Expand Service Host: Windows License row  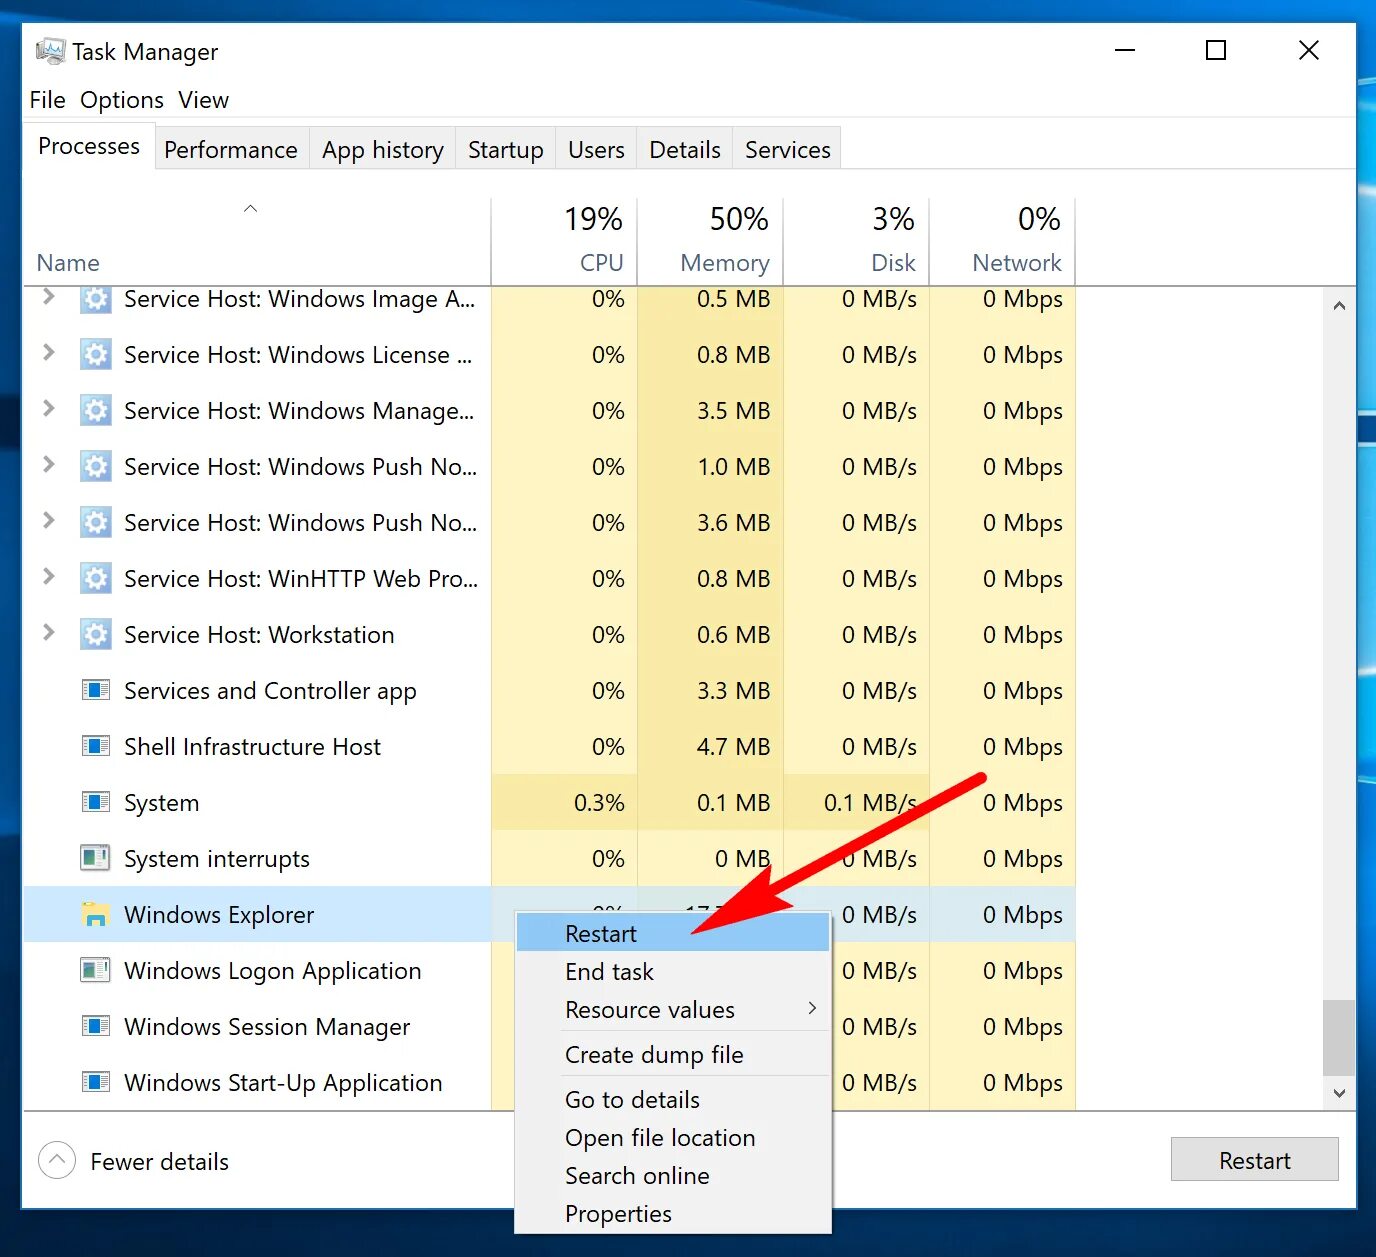(48, 352)
